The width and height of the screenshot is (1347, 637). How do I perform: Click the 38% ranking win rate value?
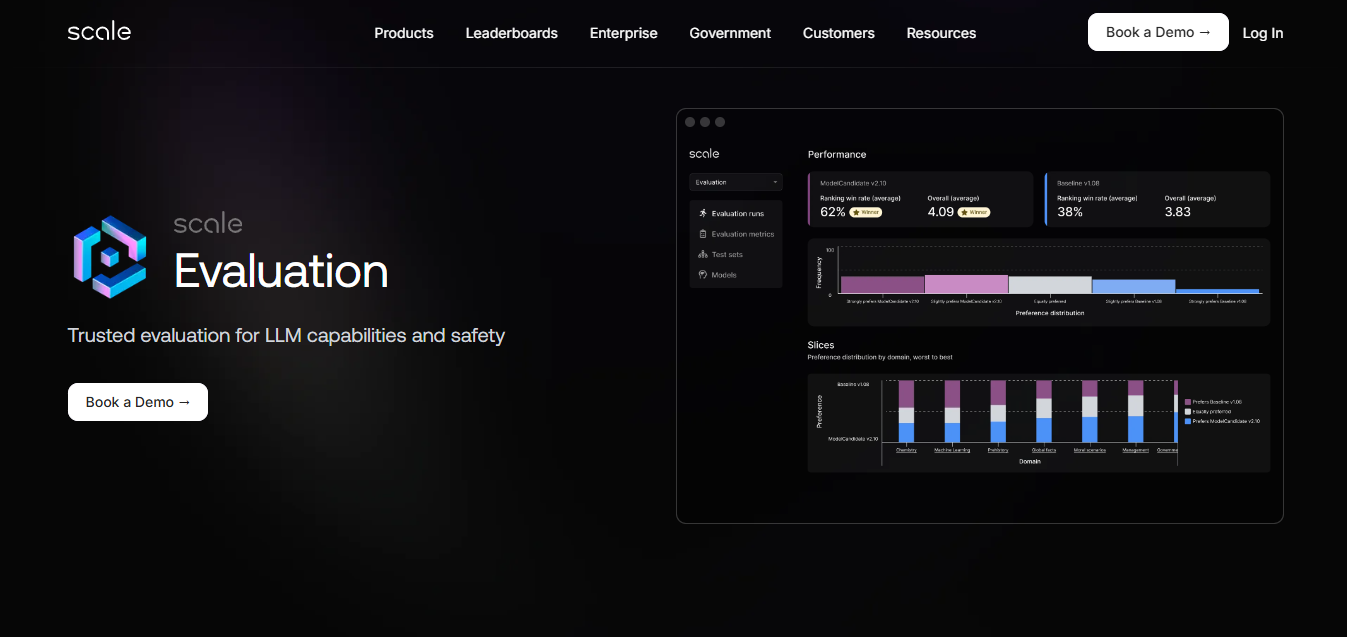[x=1070, y=212]
